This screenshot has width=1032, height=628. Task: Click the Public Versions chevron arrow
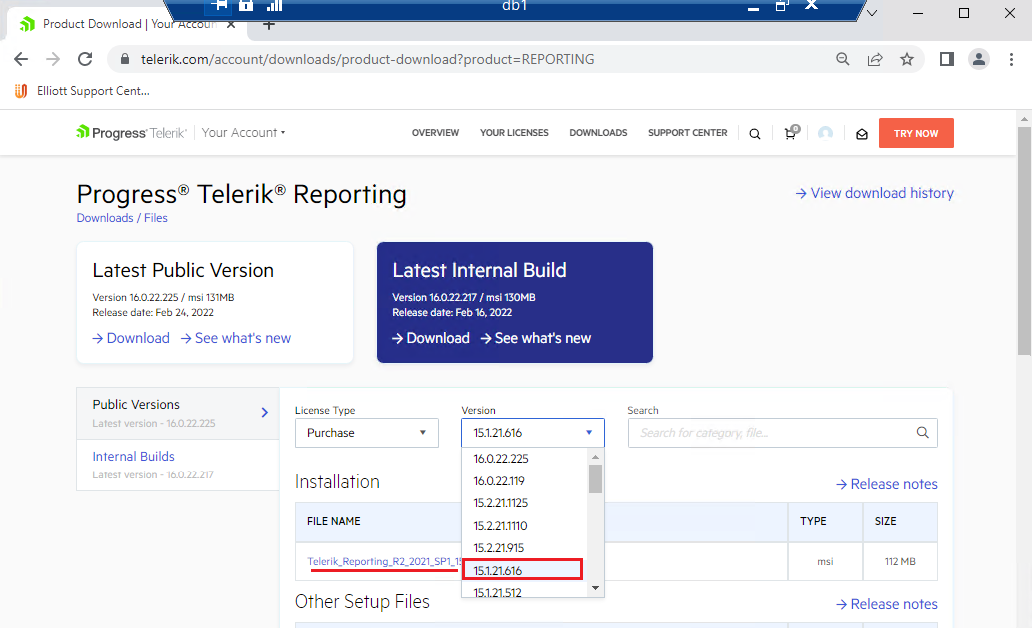click(x=265, y=413)
